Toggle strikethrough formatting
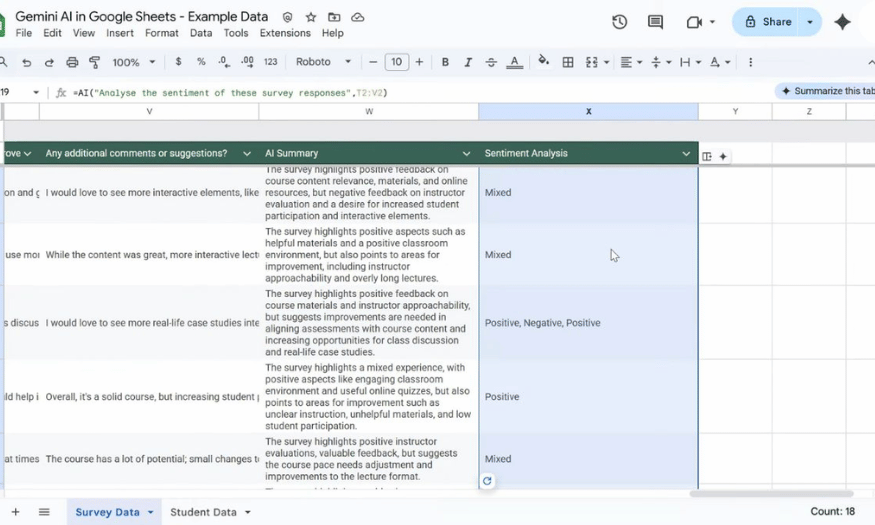Screen dimensions: 875x525 pyautogui.click(x=491, y=62)
